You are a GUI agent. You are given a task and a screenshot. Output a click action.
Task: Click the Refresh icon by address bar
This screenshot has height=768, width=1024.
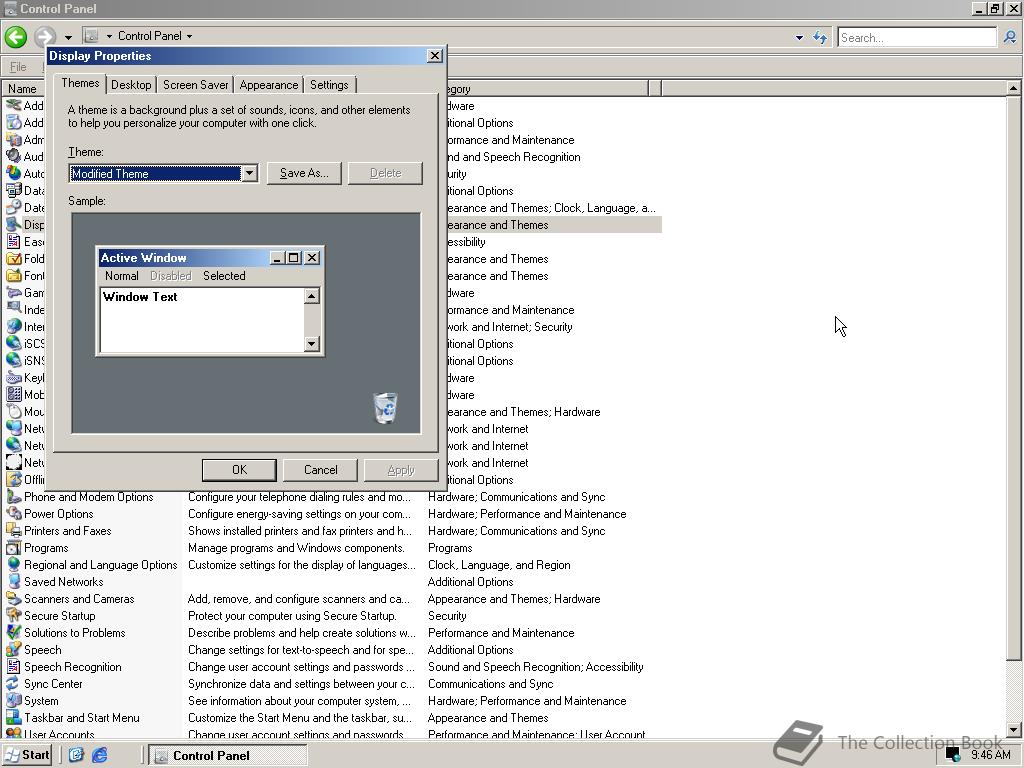[820, 38]
